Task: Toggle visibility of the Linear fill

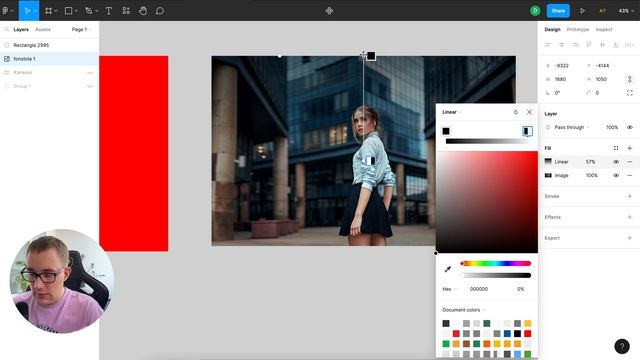Action: 616,162
